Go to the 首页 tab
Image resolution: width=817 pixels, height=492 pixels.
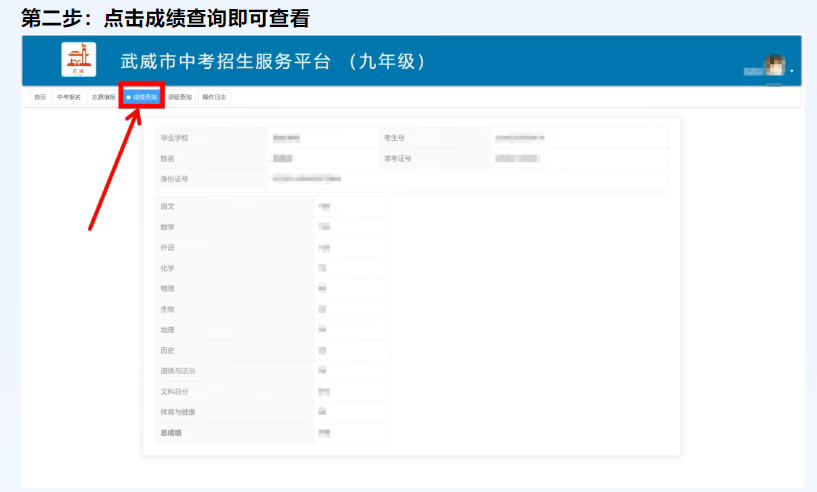pos(40,97)
